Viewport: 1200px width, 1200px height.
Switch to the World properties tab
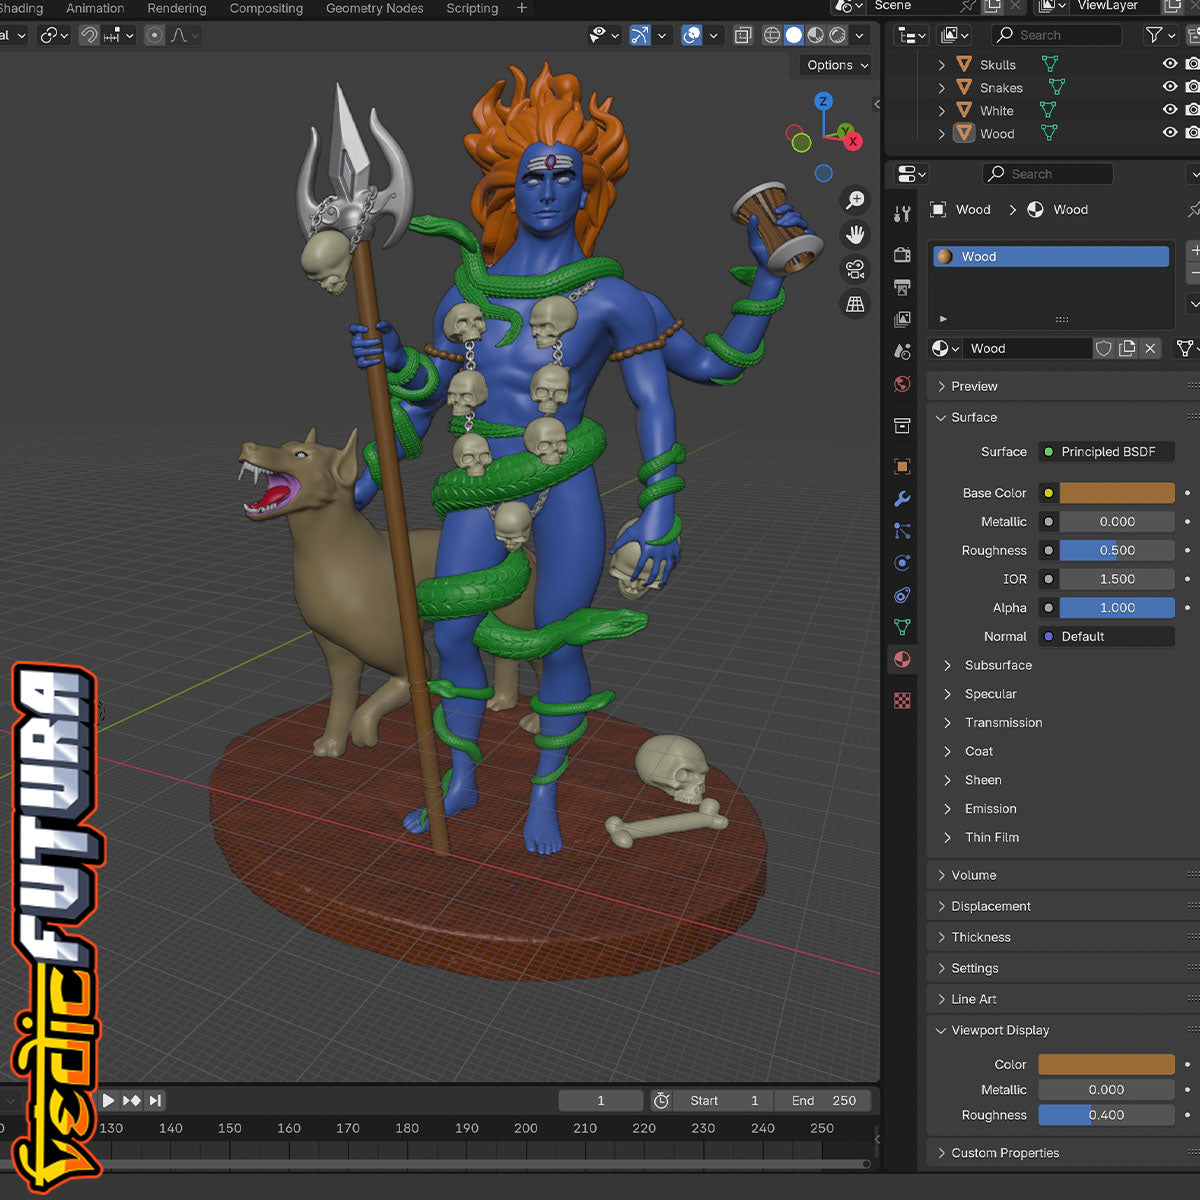(x=902, y=384)
